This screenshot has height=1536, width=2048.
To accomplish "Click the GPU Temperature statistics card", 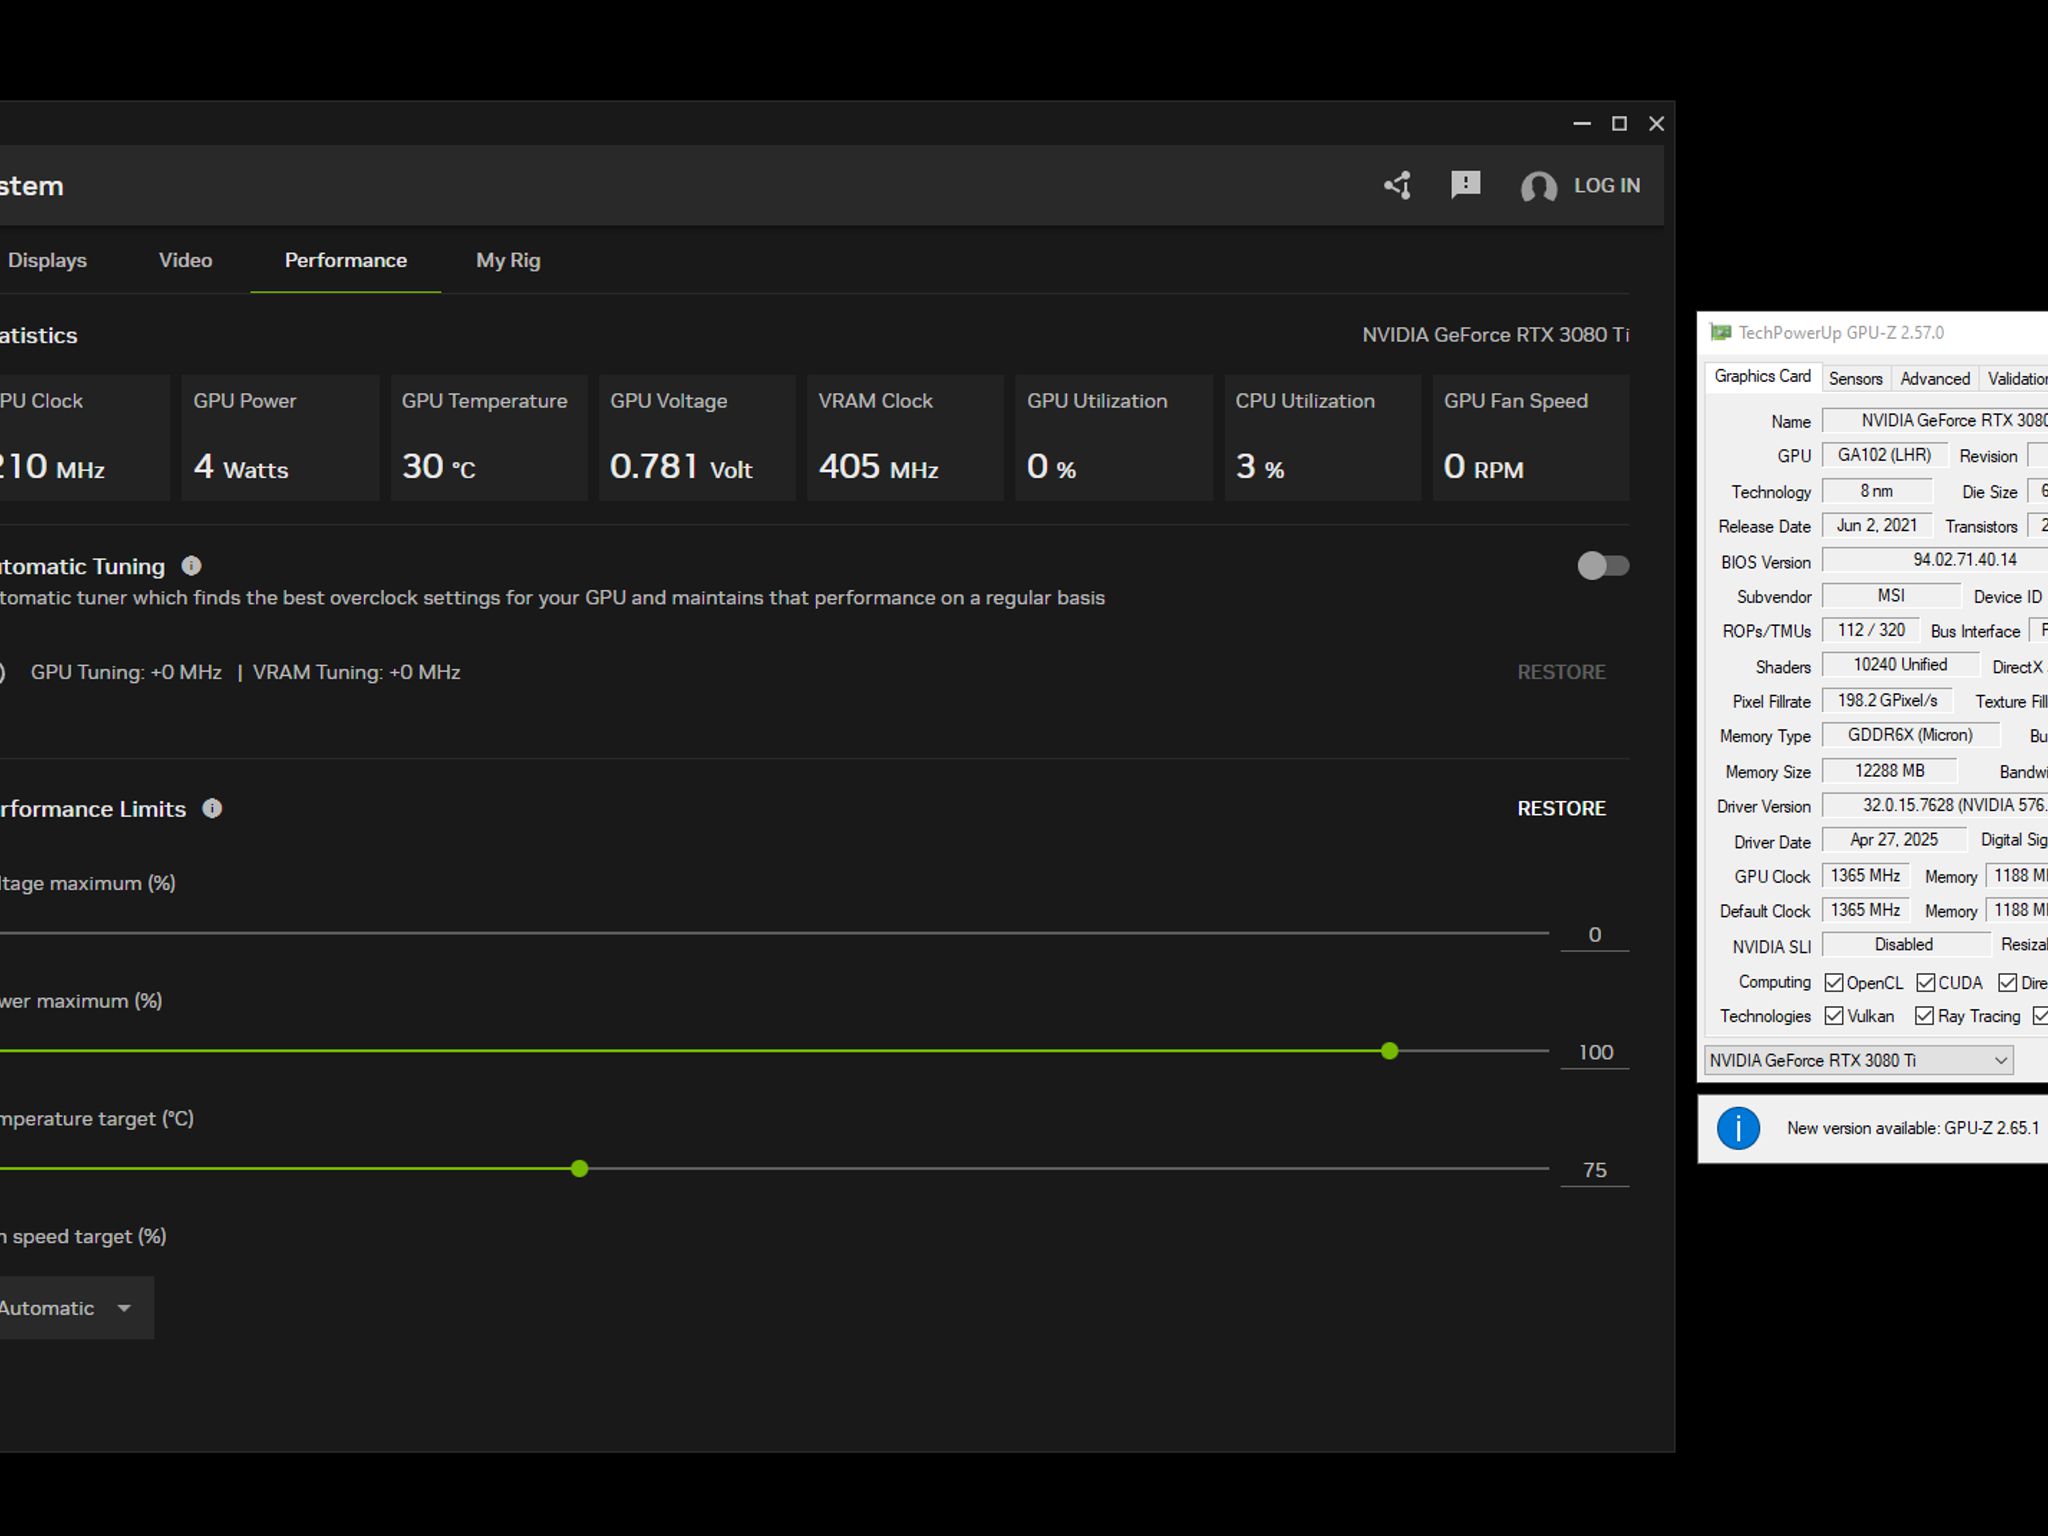I will [x=488, y=437].
